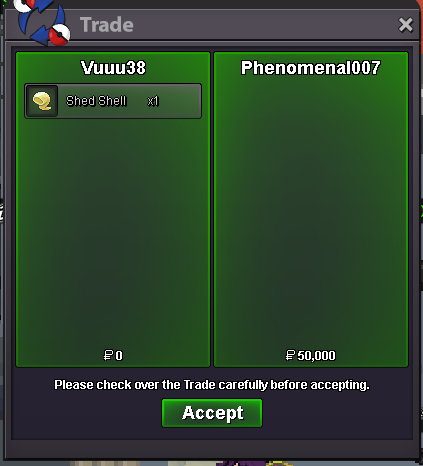Click the right end of Shed Shell row

point(187,101)
